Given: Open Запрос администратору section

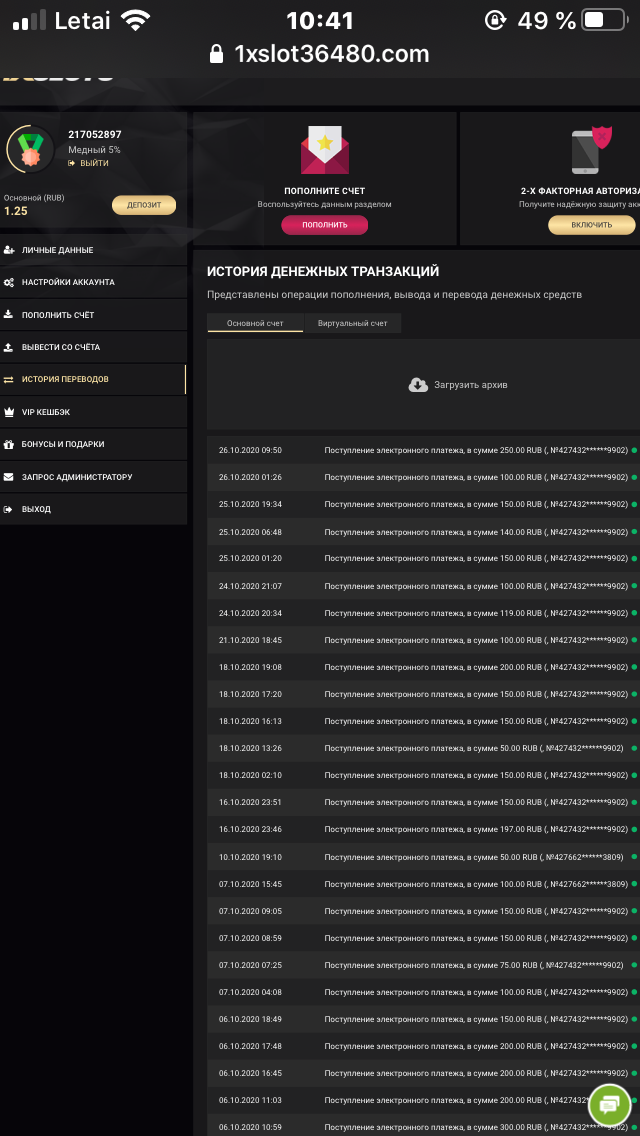Looking at the screenshot, I should [x=77, y=477].
